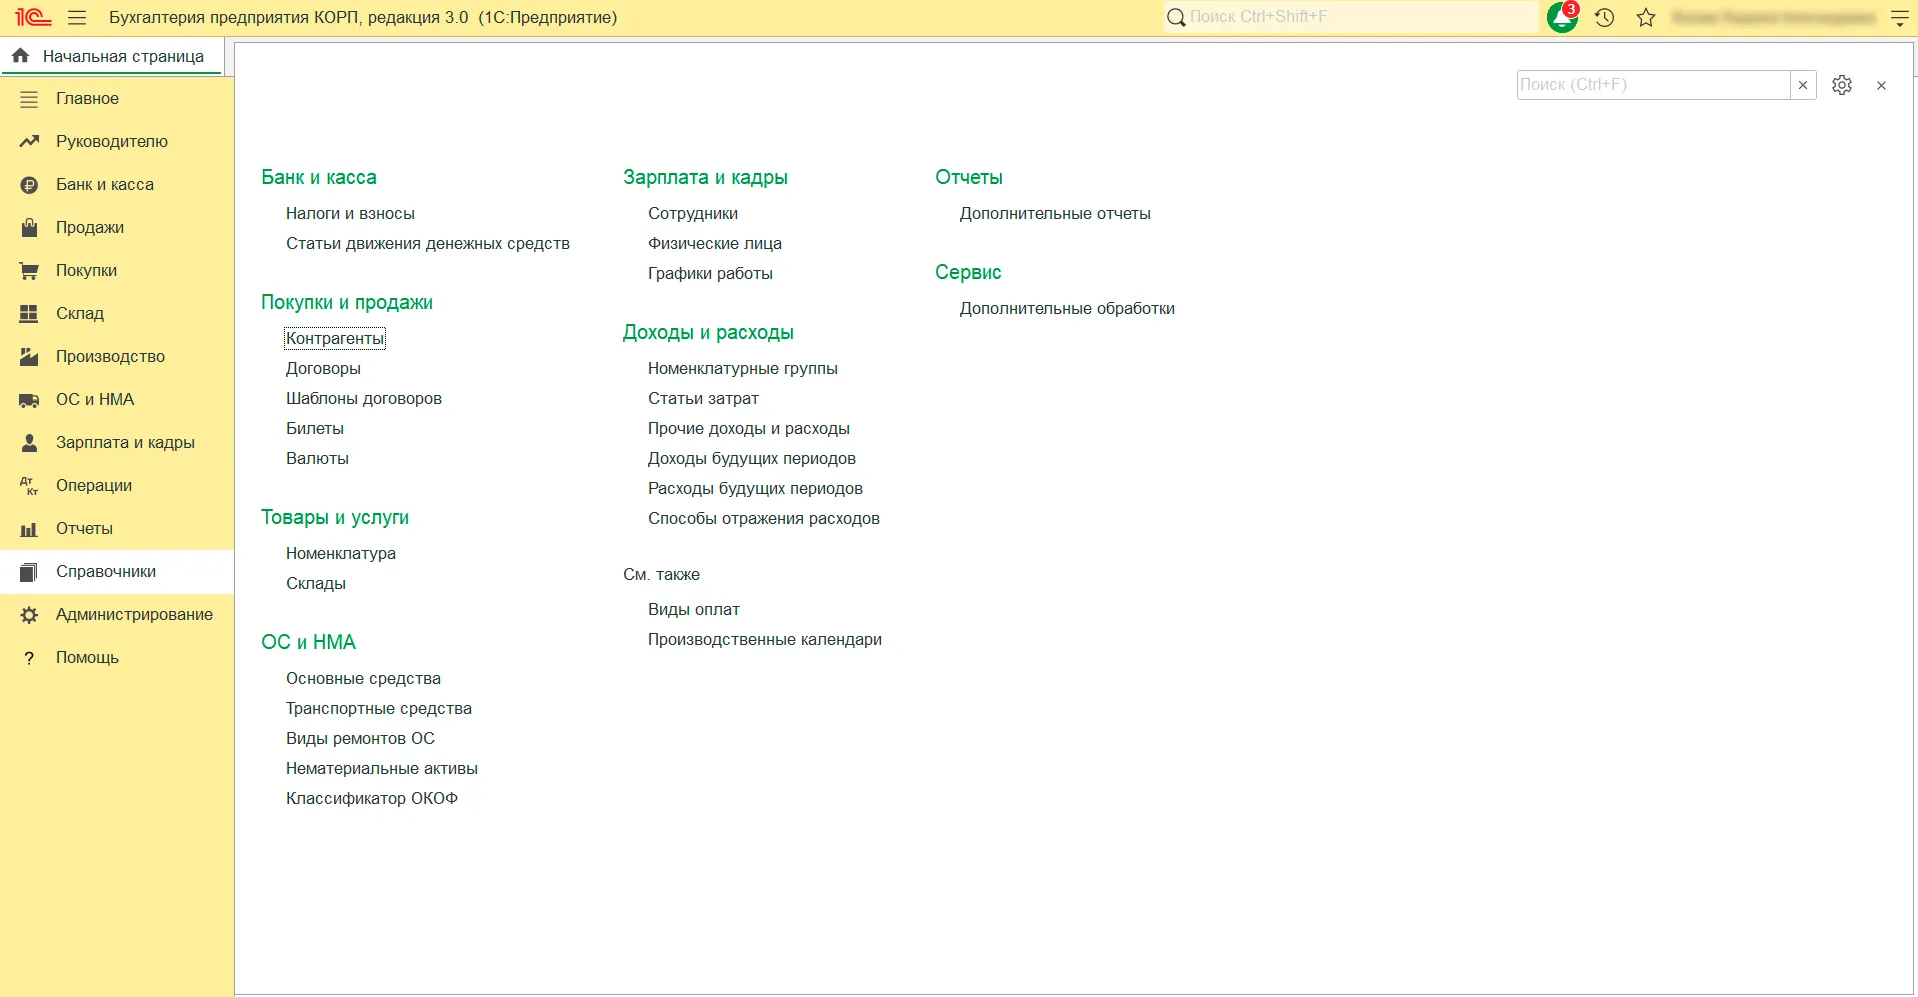The width and height of the screenshot is (1918, 997).
Task: Open Дополнительные обработки under Сервис
Action: click(x=1067, y=308)
